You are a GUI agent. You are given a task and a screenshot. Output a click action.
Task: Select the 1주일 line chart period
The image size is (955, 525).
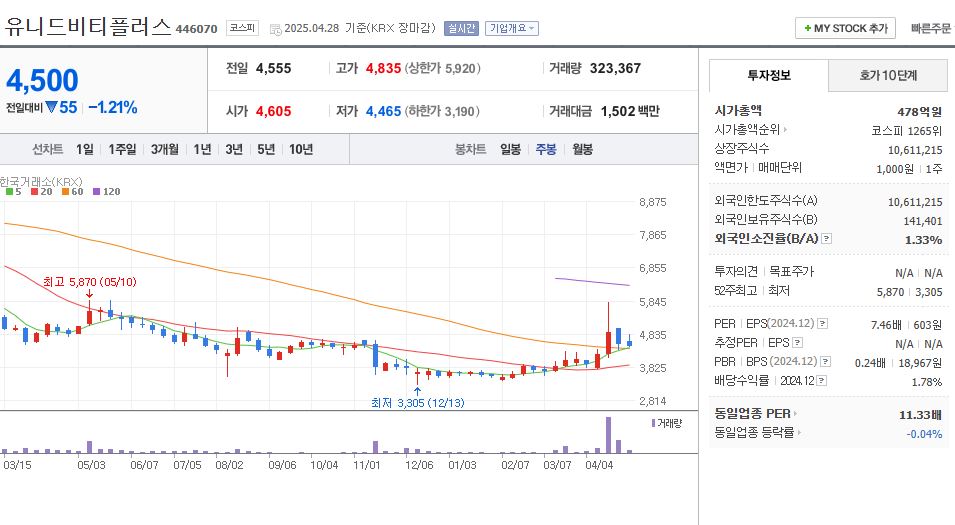[122, 149]
